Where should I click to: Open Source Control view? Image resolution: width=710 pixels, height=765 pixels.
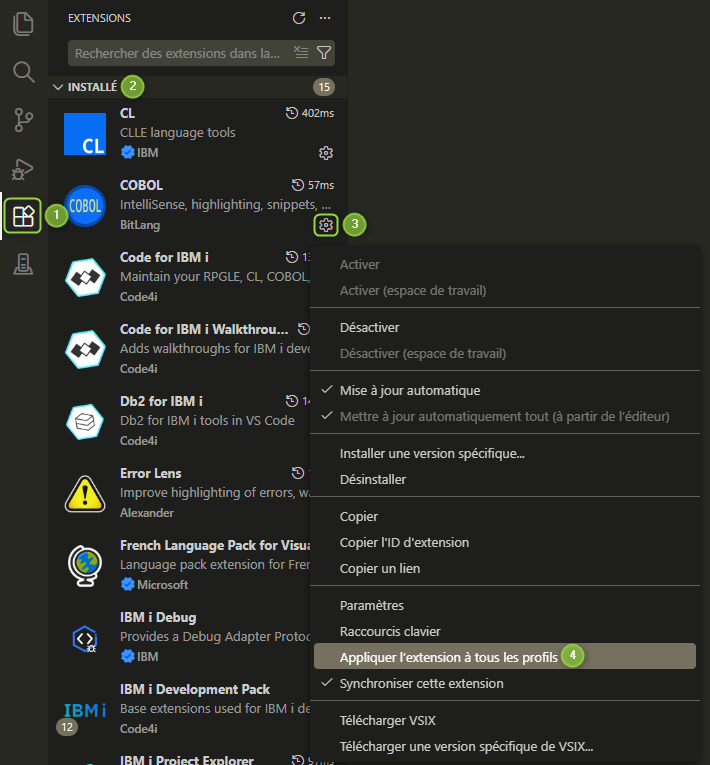[x=23, y=120]
